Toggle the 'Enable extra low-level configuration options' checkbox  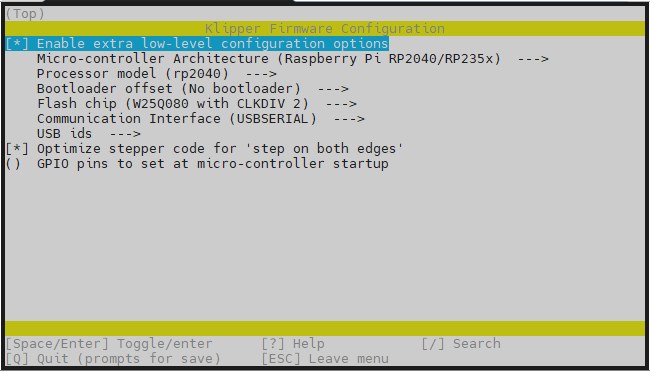(x=17, y=44)
